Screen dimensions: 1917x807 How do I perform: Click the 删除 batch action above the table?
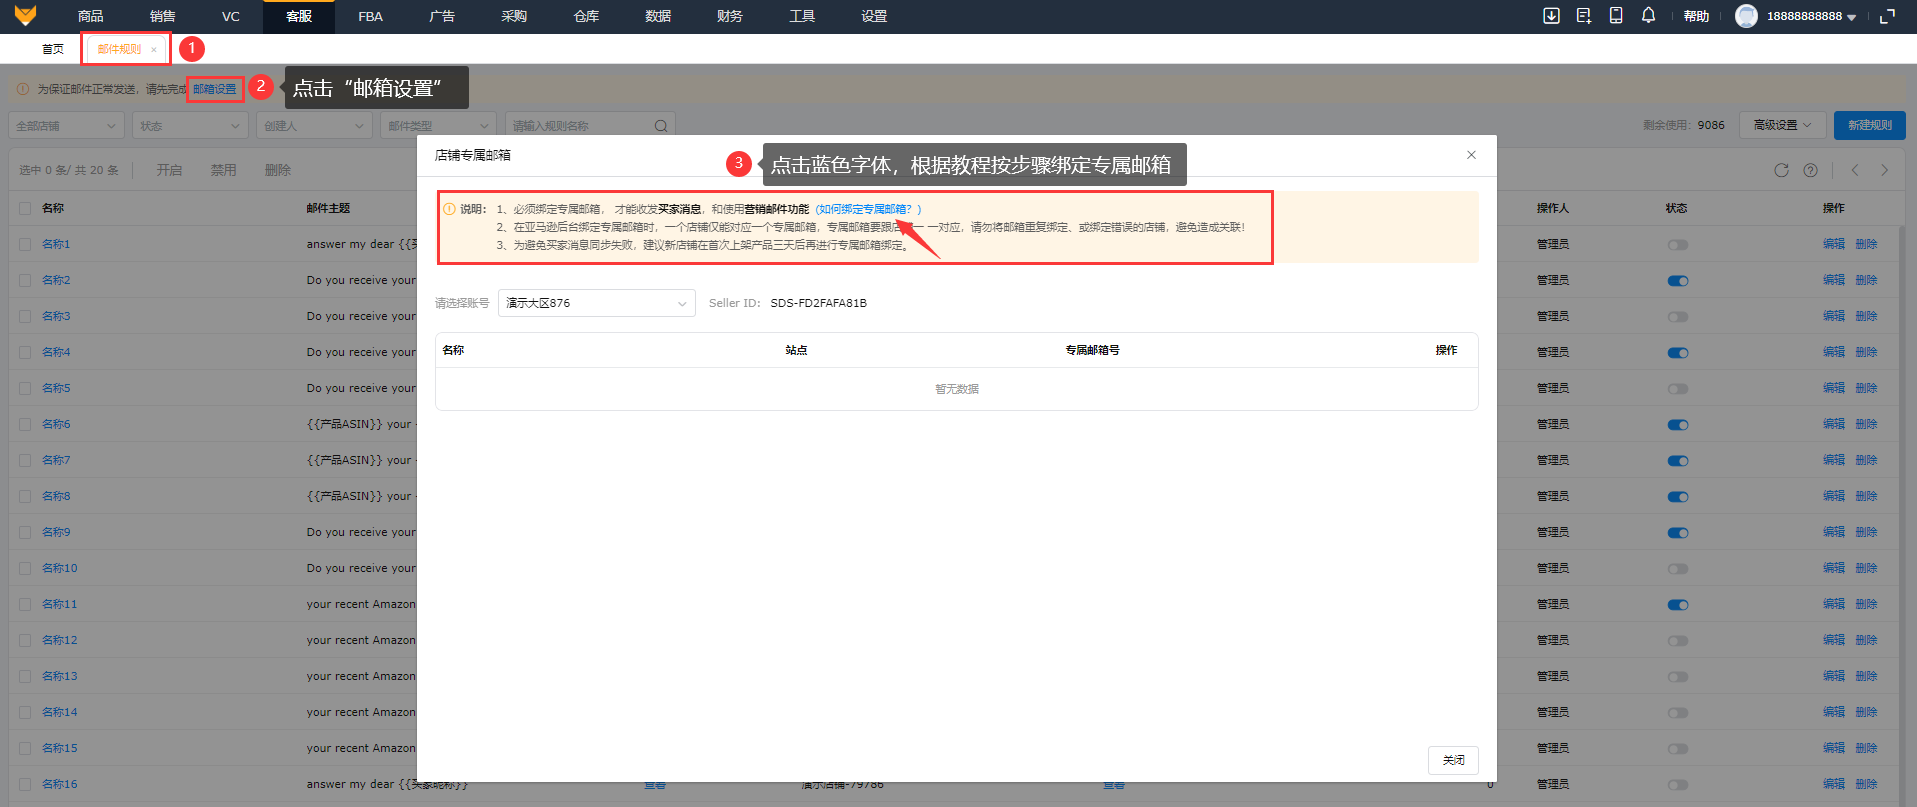(x=277, y=170)
